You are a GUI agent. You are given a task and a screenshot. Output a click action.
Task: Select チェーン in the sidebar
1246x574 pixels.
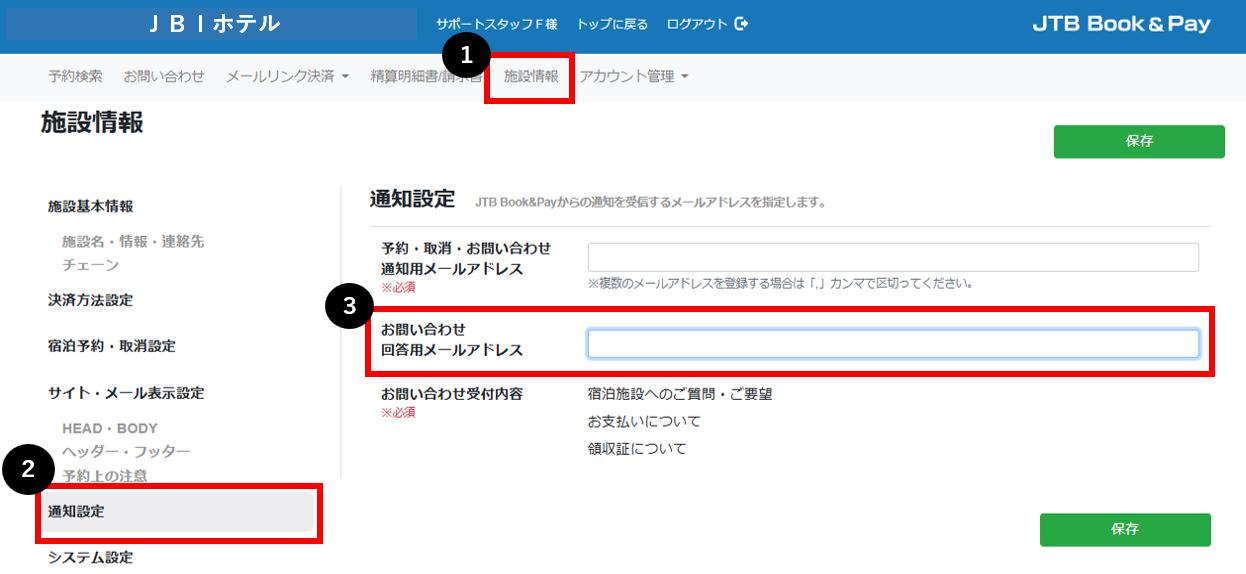(90, 266)
